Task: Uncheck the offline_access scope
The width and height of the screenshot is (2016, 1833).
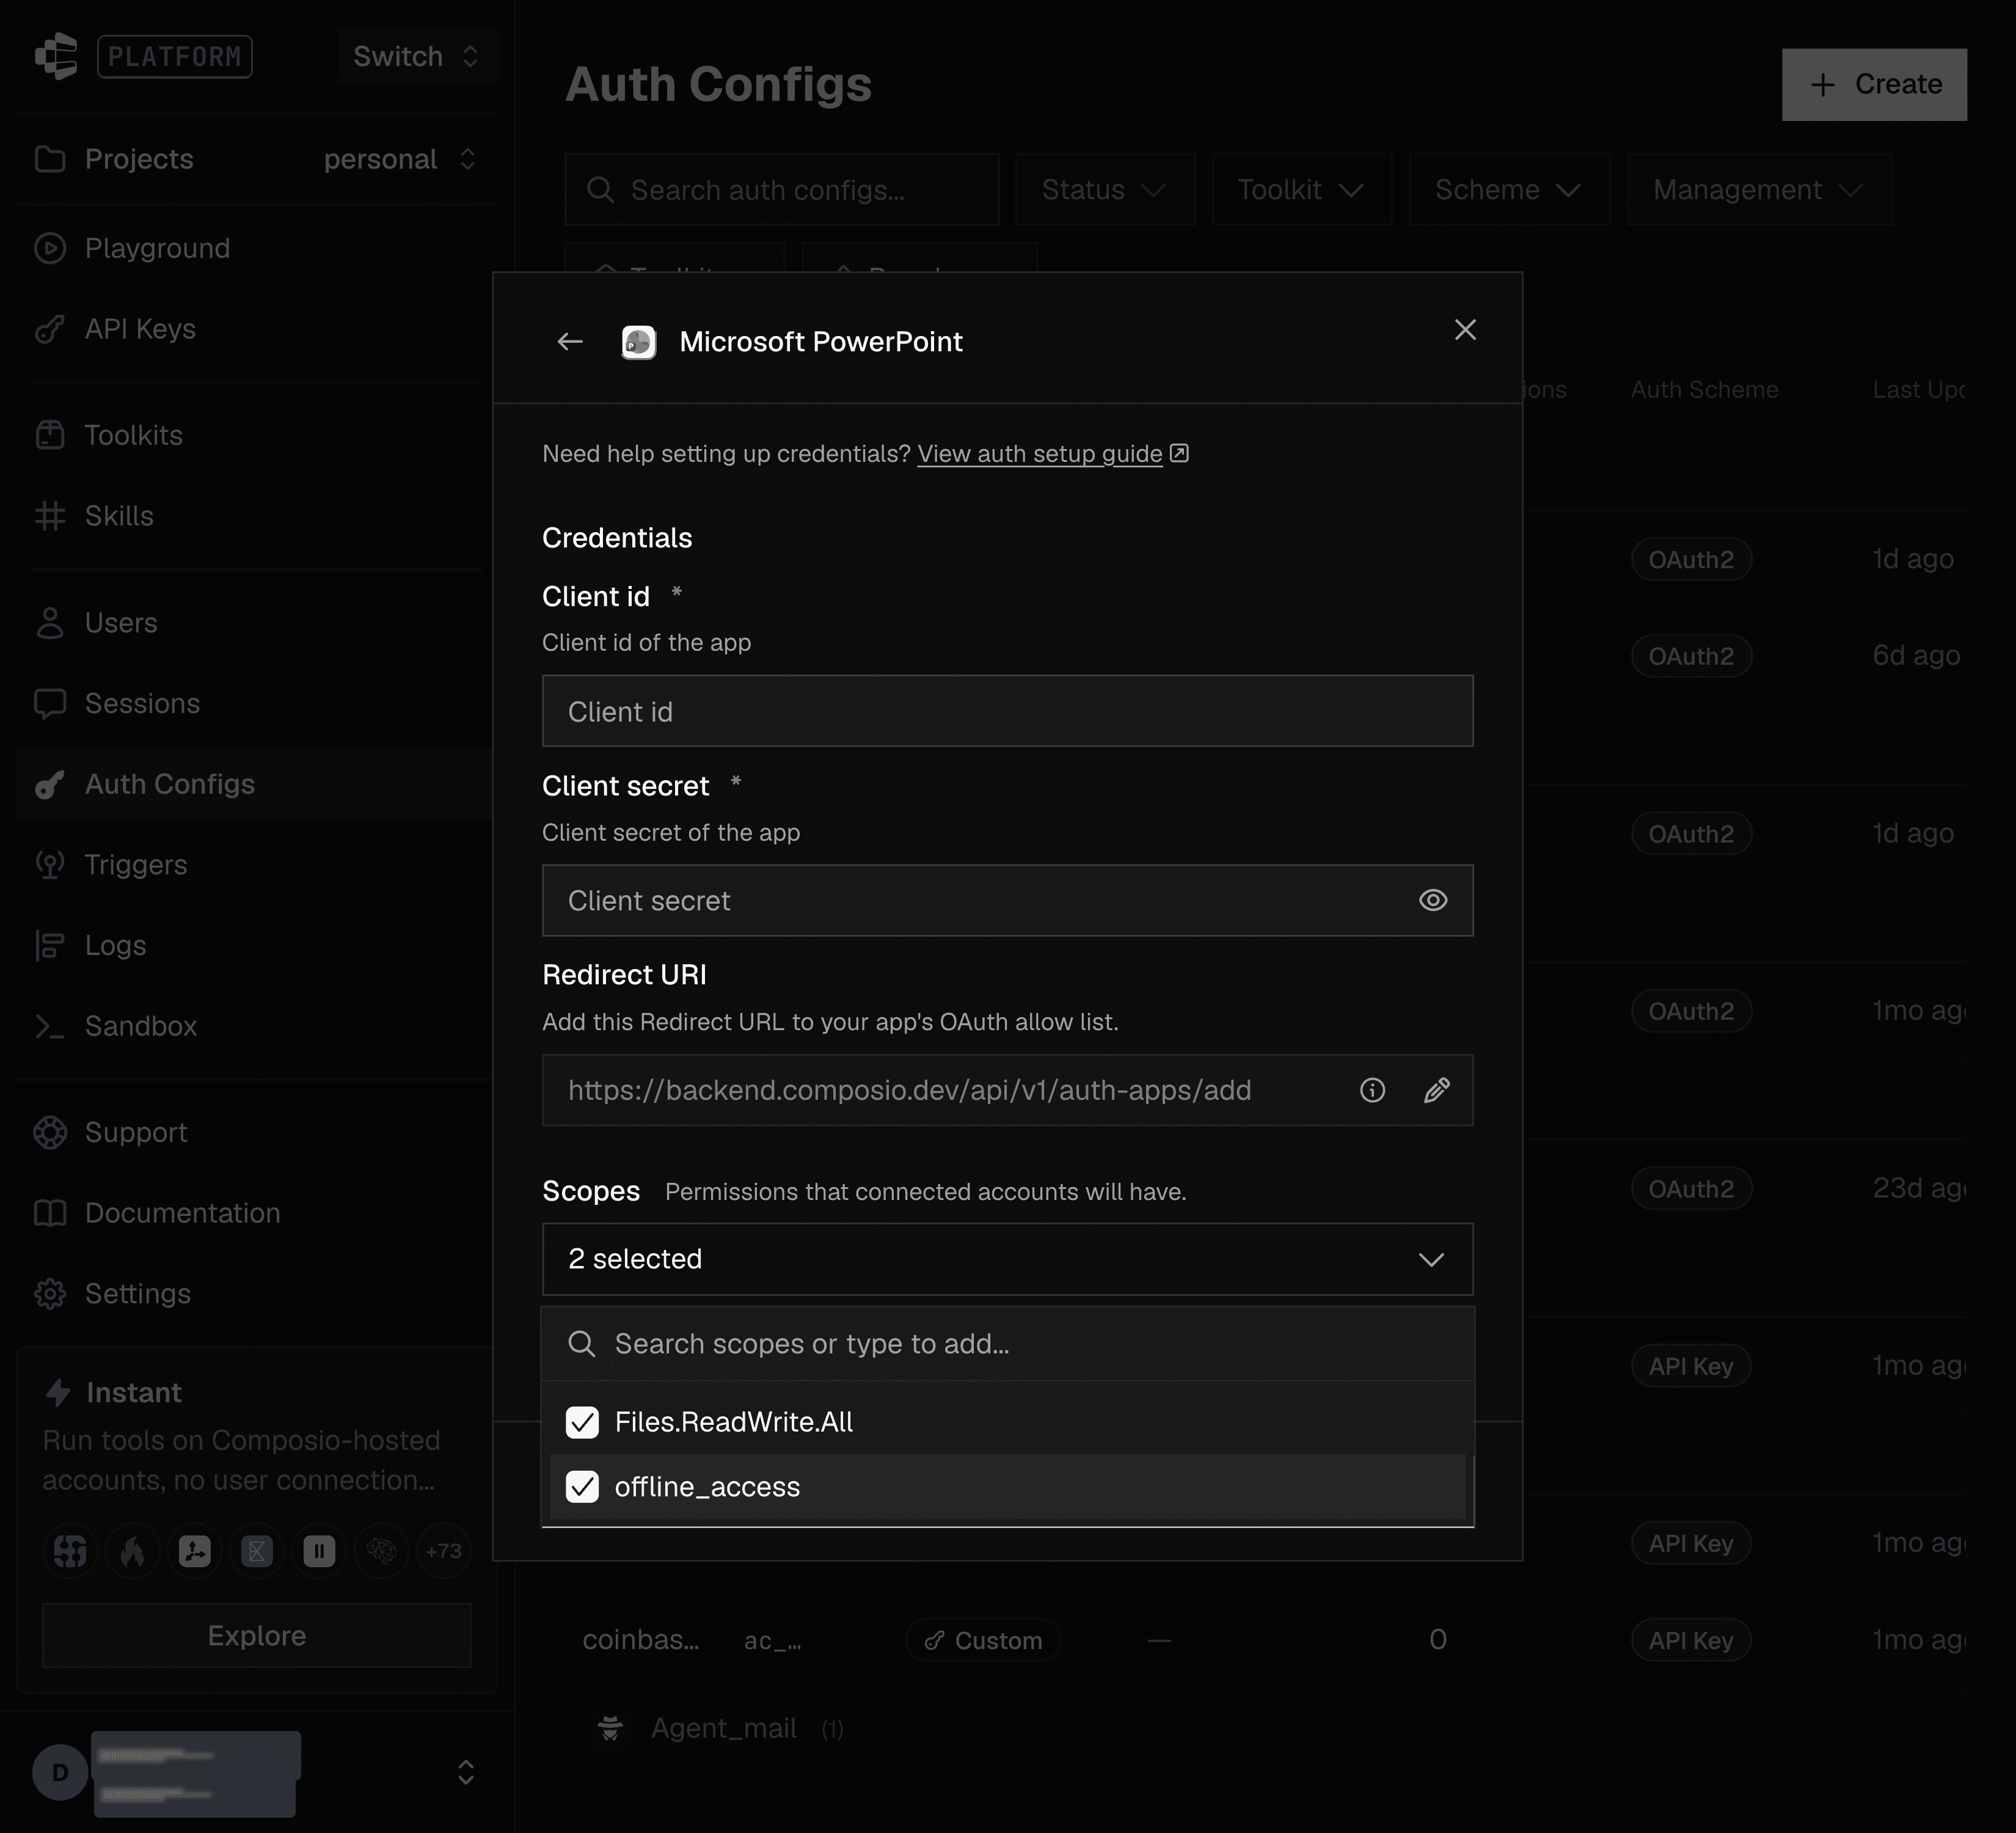Action: (x=582, y=1487)
